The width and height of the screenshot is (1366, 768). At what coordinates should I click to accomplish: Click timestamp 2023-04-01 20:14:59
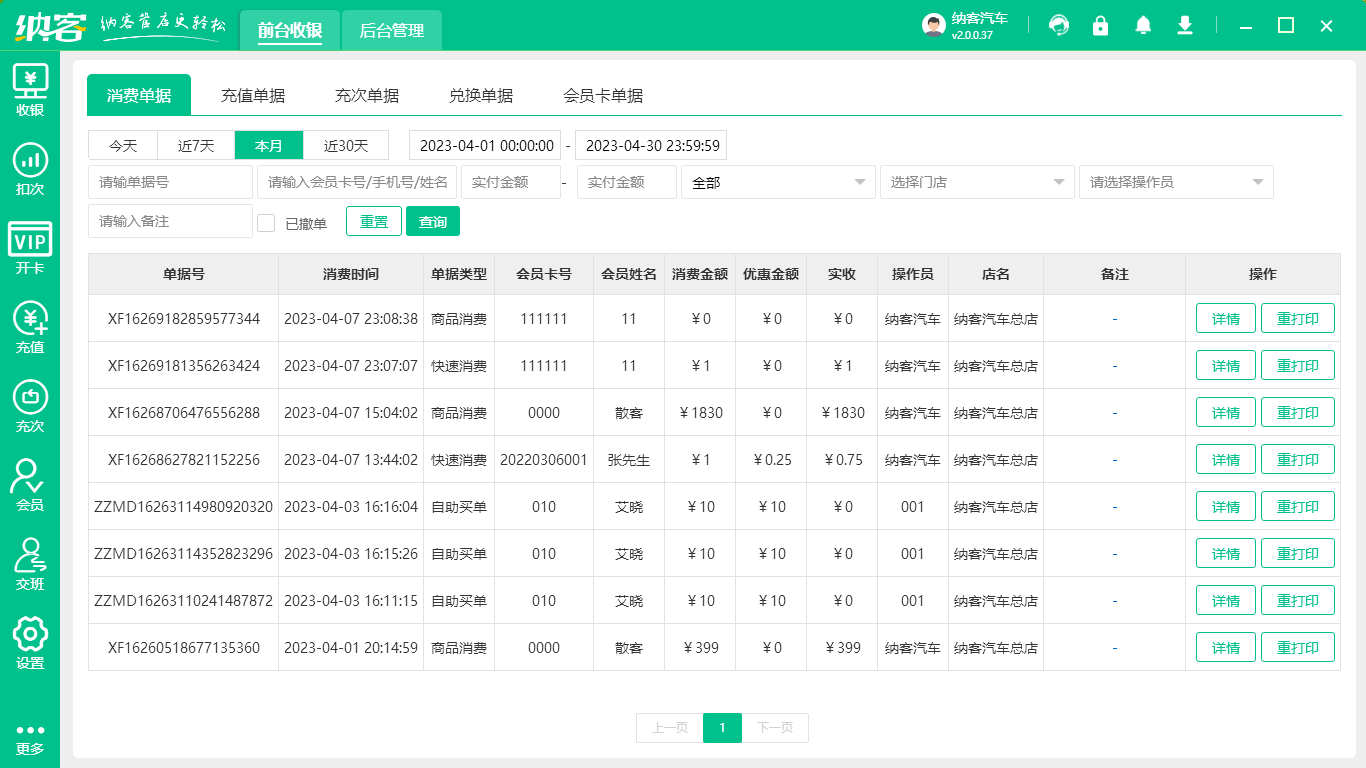coord(351,648)
